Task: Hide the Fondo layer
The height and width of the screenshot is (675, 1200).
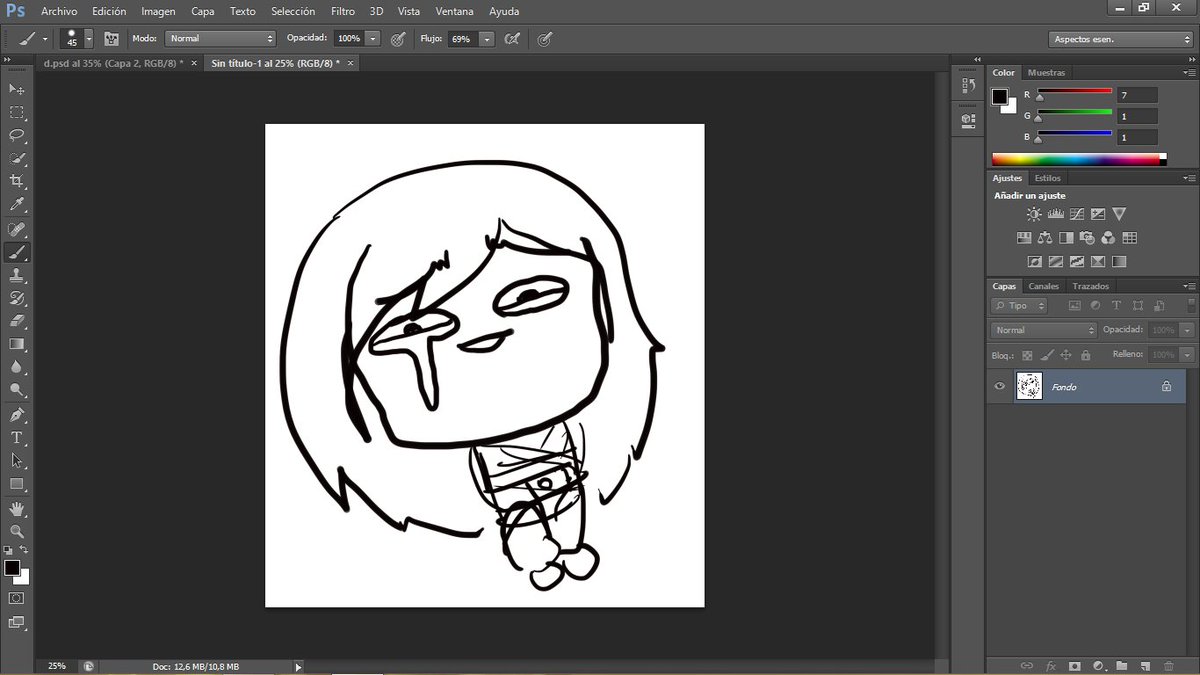Action: (x=998, y=386)
